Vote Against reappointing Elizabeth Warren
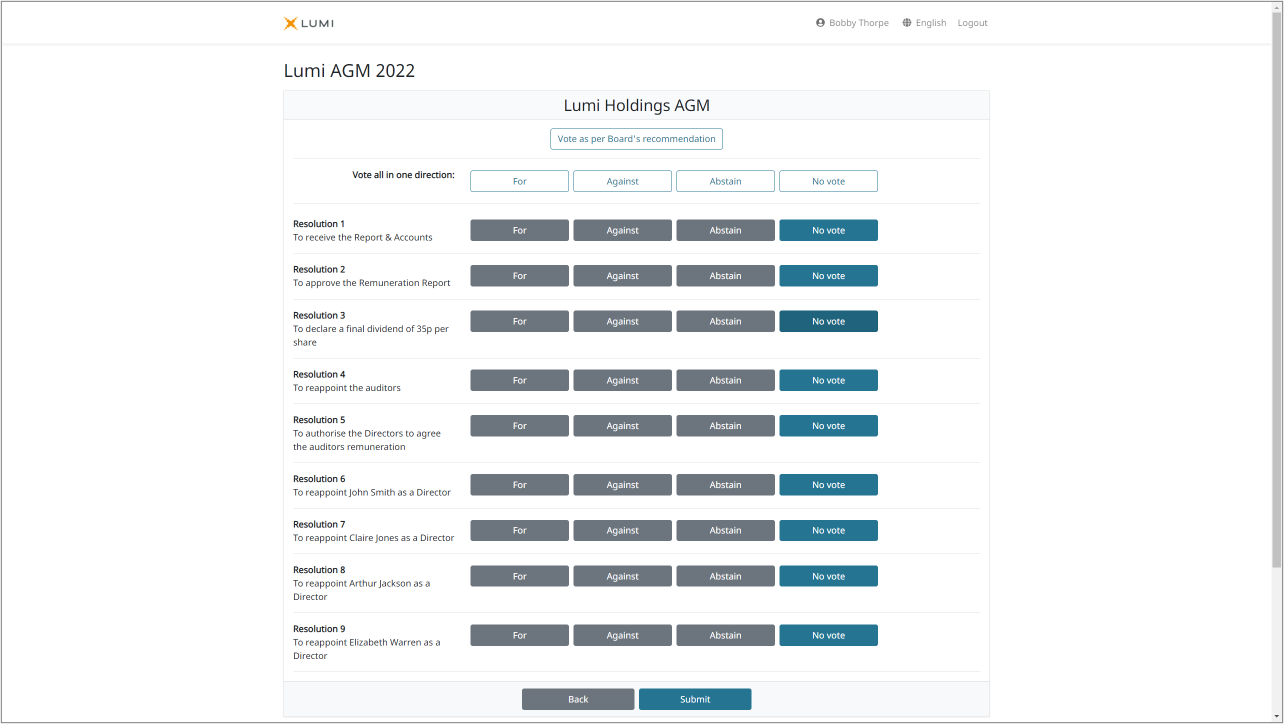The height and width of the screenshot is (724, 1284). (622, 635)
